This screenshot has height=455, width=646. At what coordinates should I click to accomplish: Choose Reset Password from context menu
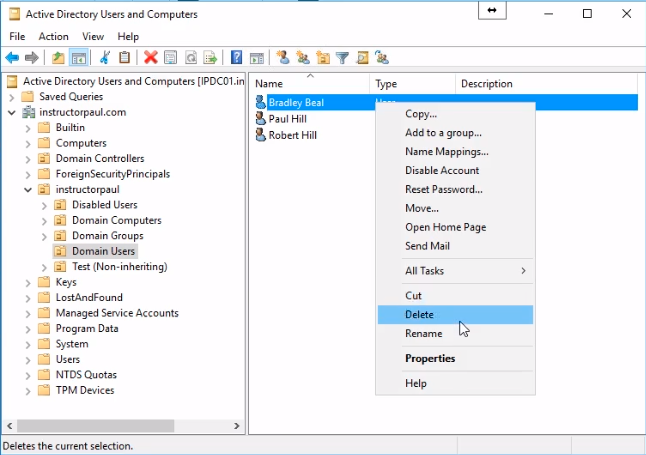pos(455,189)
